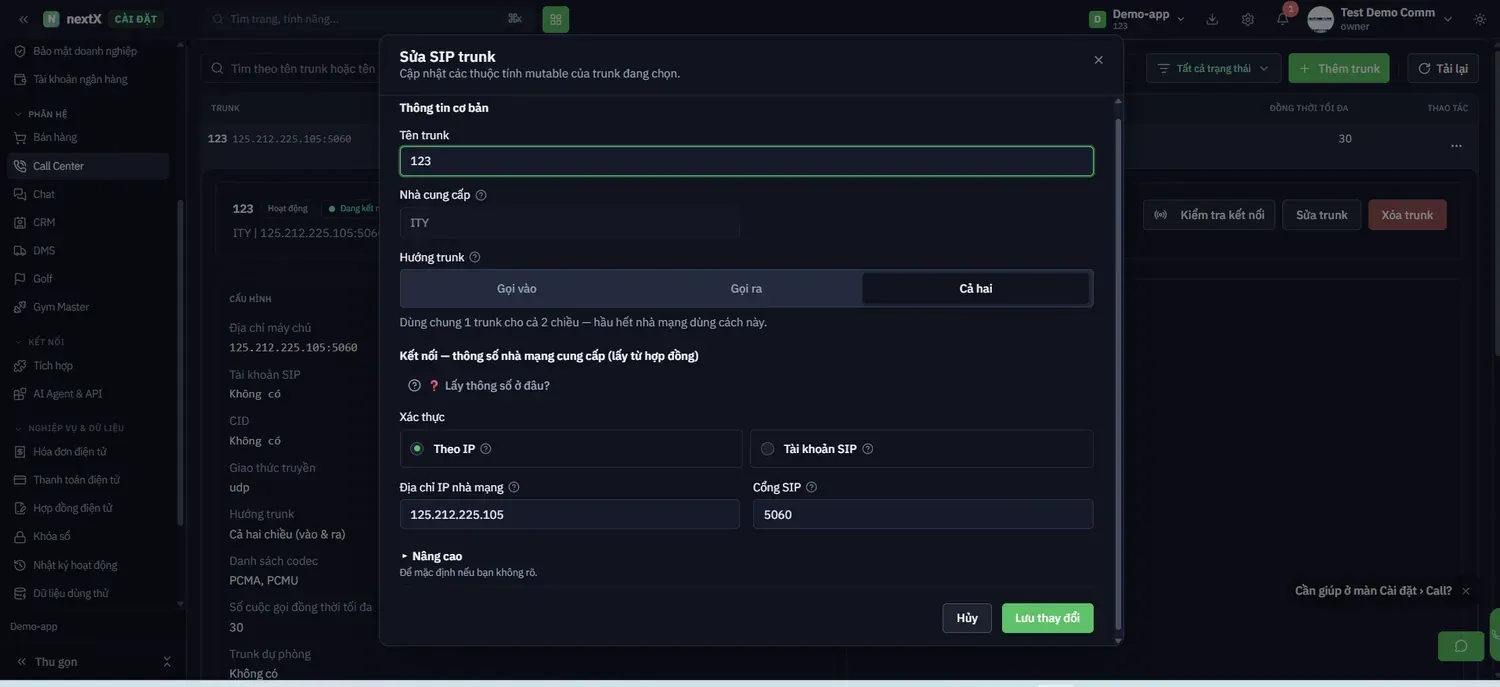
Task: Open the settings gear icon in the top bar
Action: (1248, 19)
